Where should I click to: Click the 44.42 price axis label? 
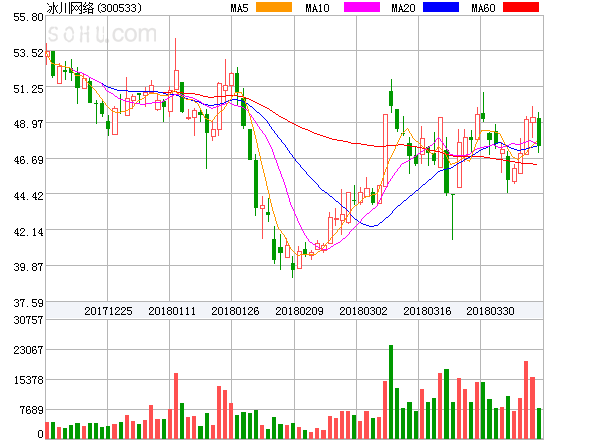[x=28, y=196]
